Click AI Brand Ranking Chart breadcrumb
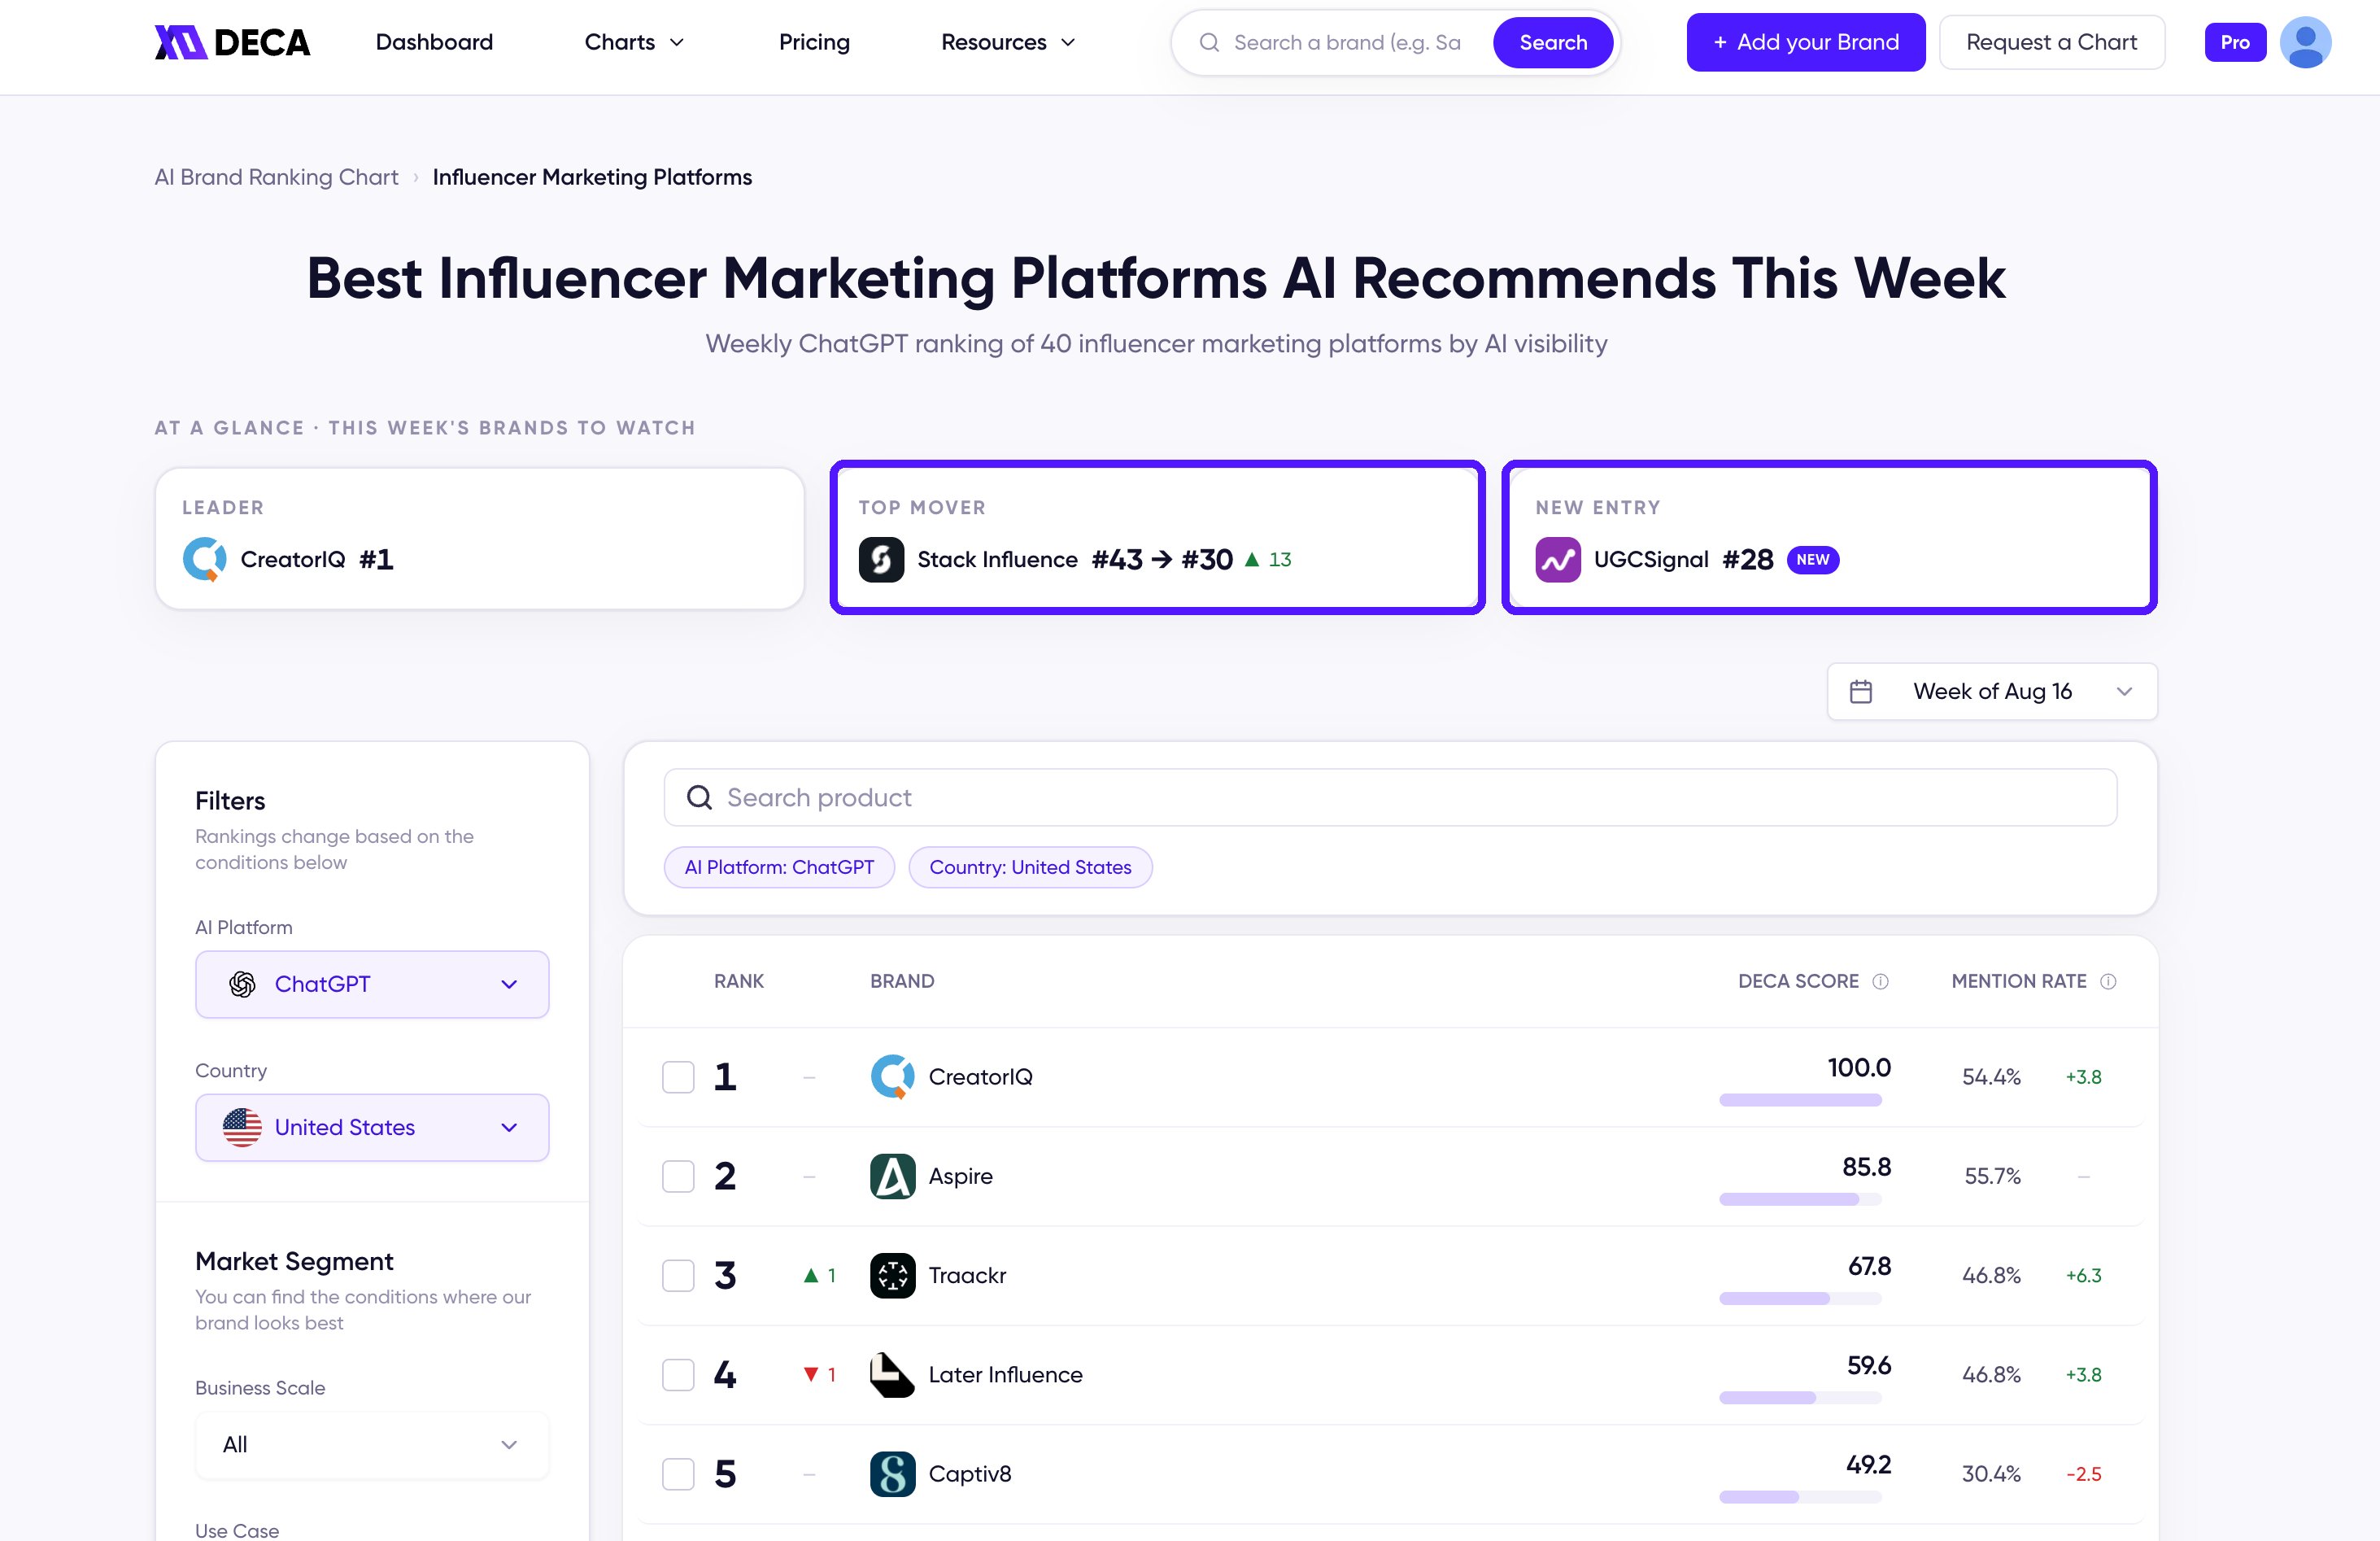Viewport: 2380px width, 1541px height. pyautogui.click(x=276, y=177)
